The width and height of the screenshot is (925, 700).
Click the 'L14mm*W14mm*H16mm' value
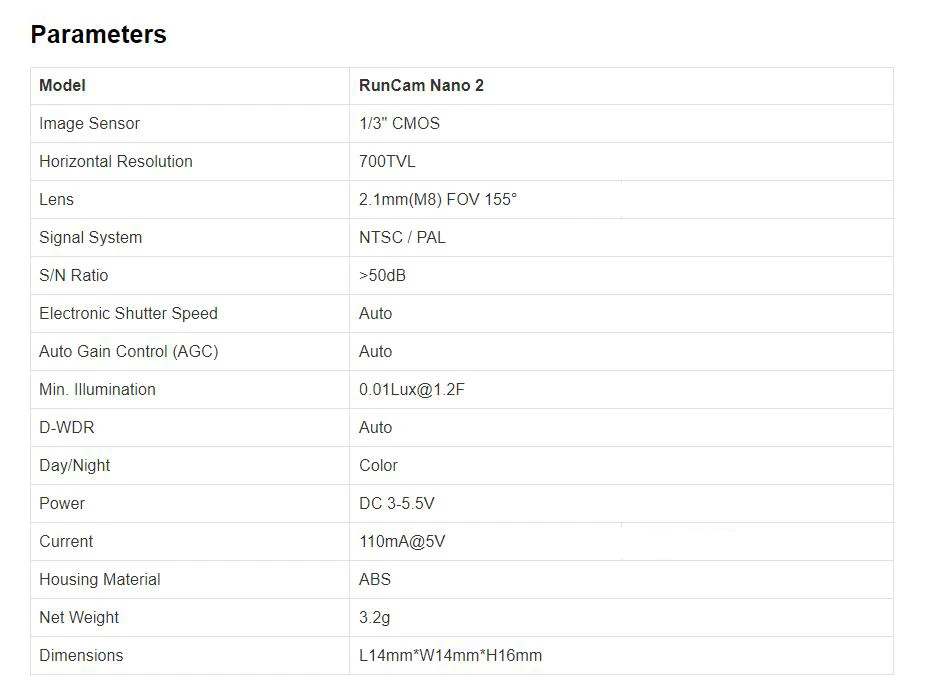(451, 655)
